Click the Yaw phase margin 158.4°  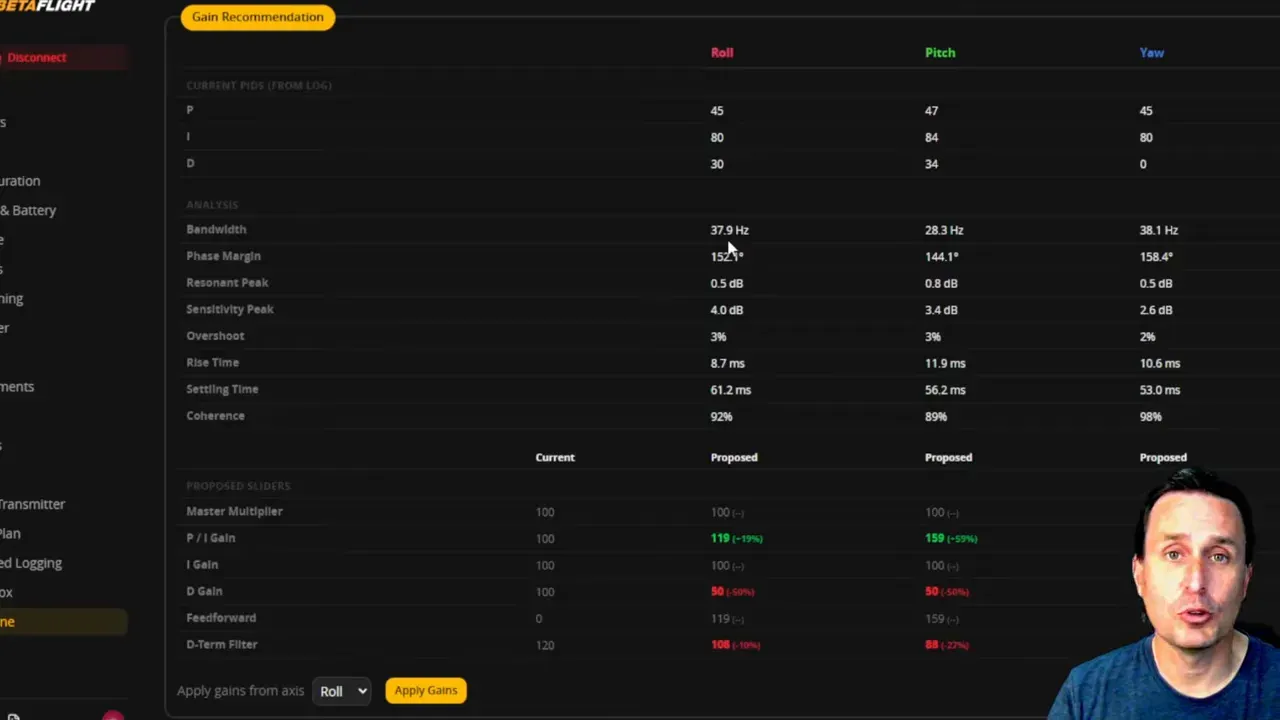(1156, 257)
